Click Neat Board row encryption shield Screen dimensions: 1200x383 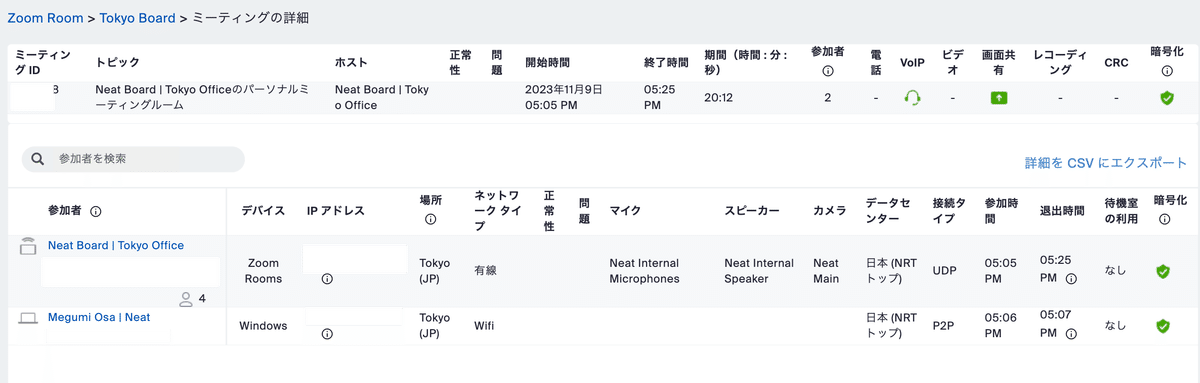[x=1163, y=271]
